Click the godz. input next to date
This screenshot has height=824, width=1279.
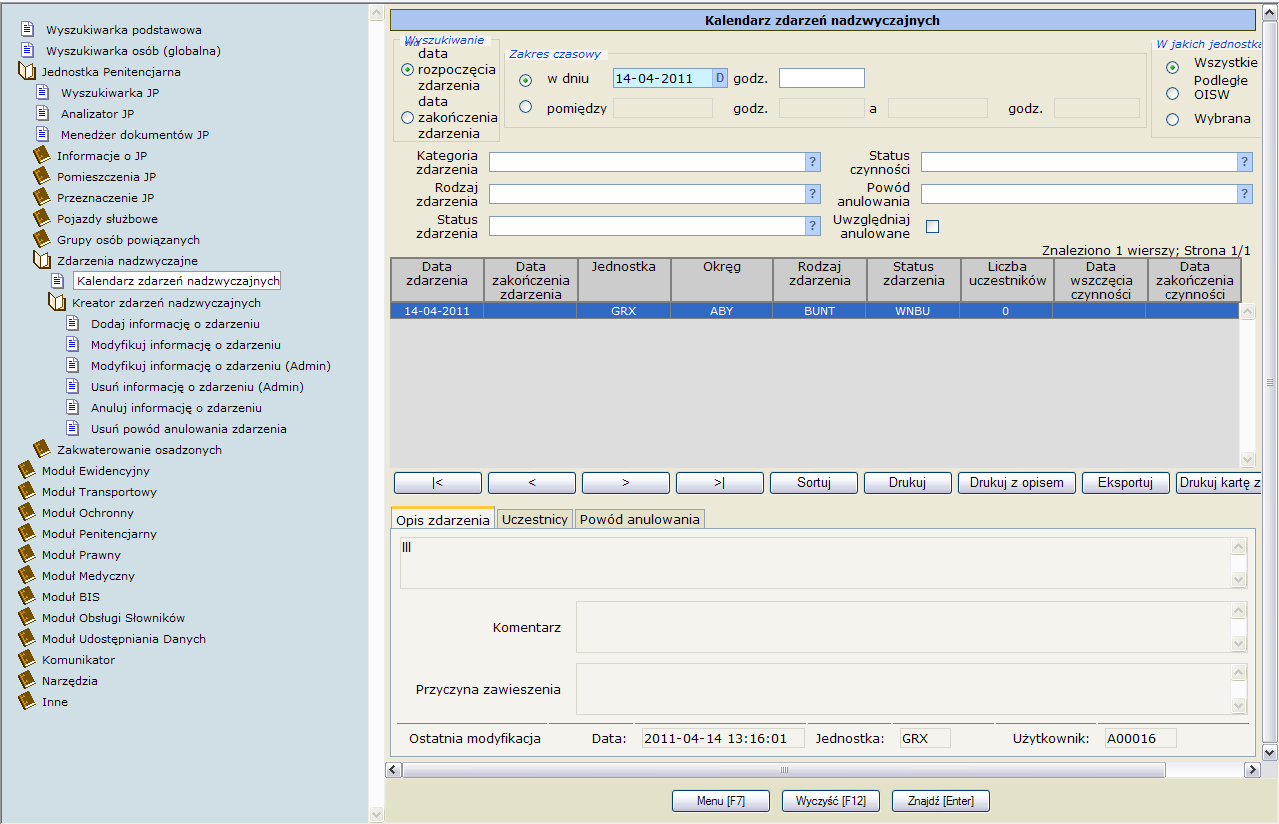pyautogui.click(x=822, y=78)
